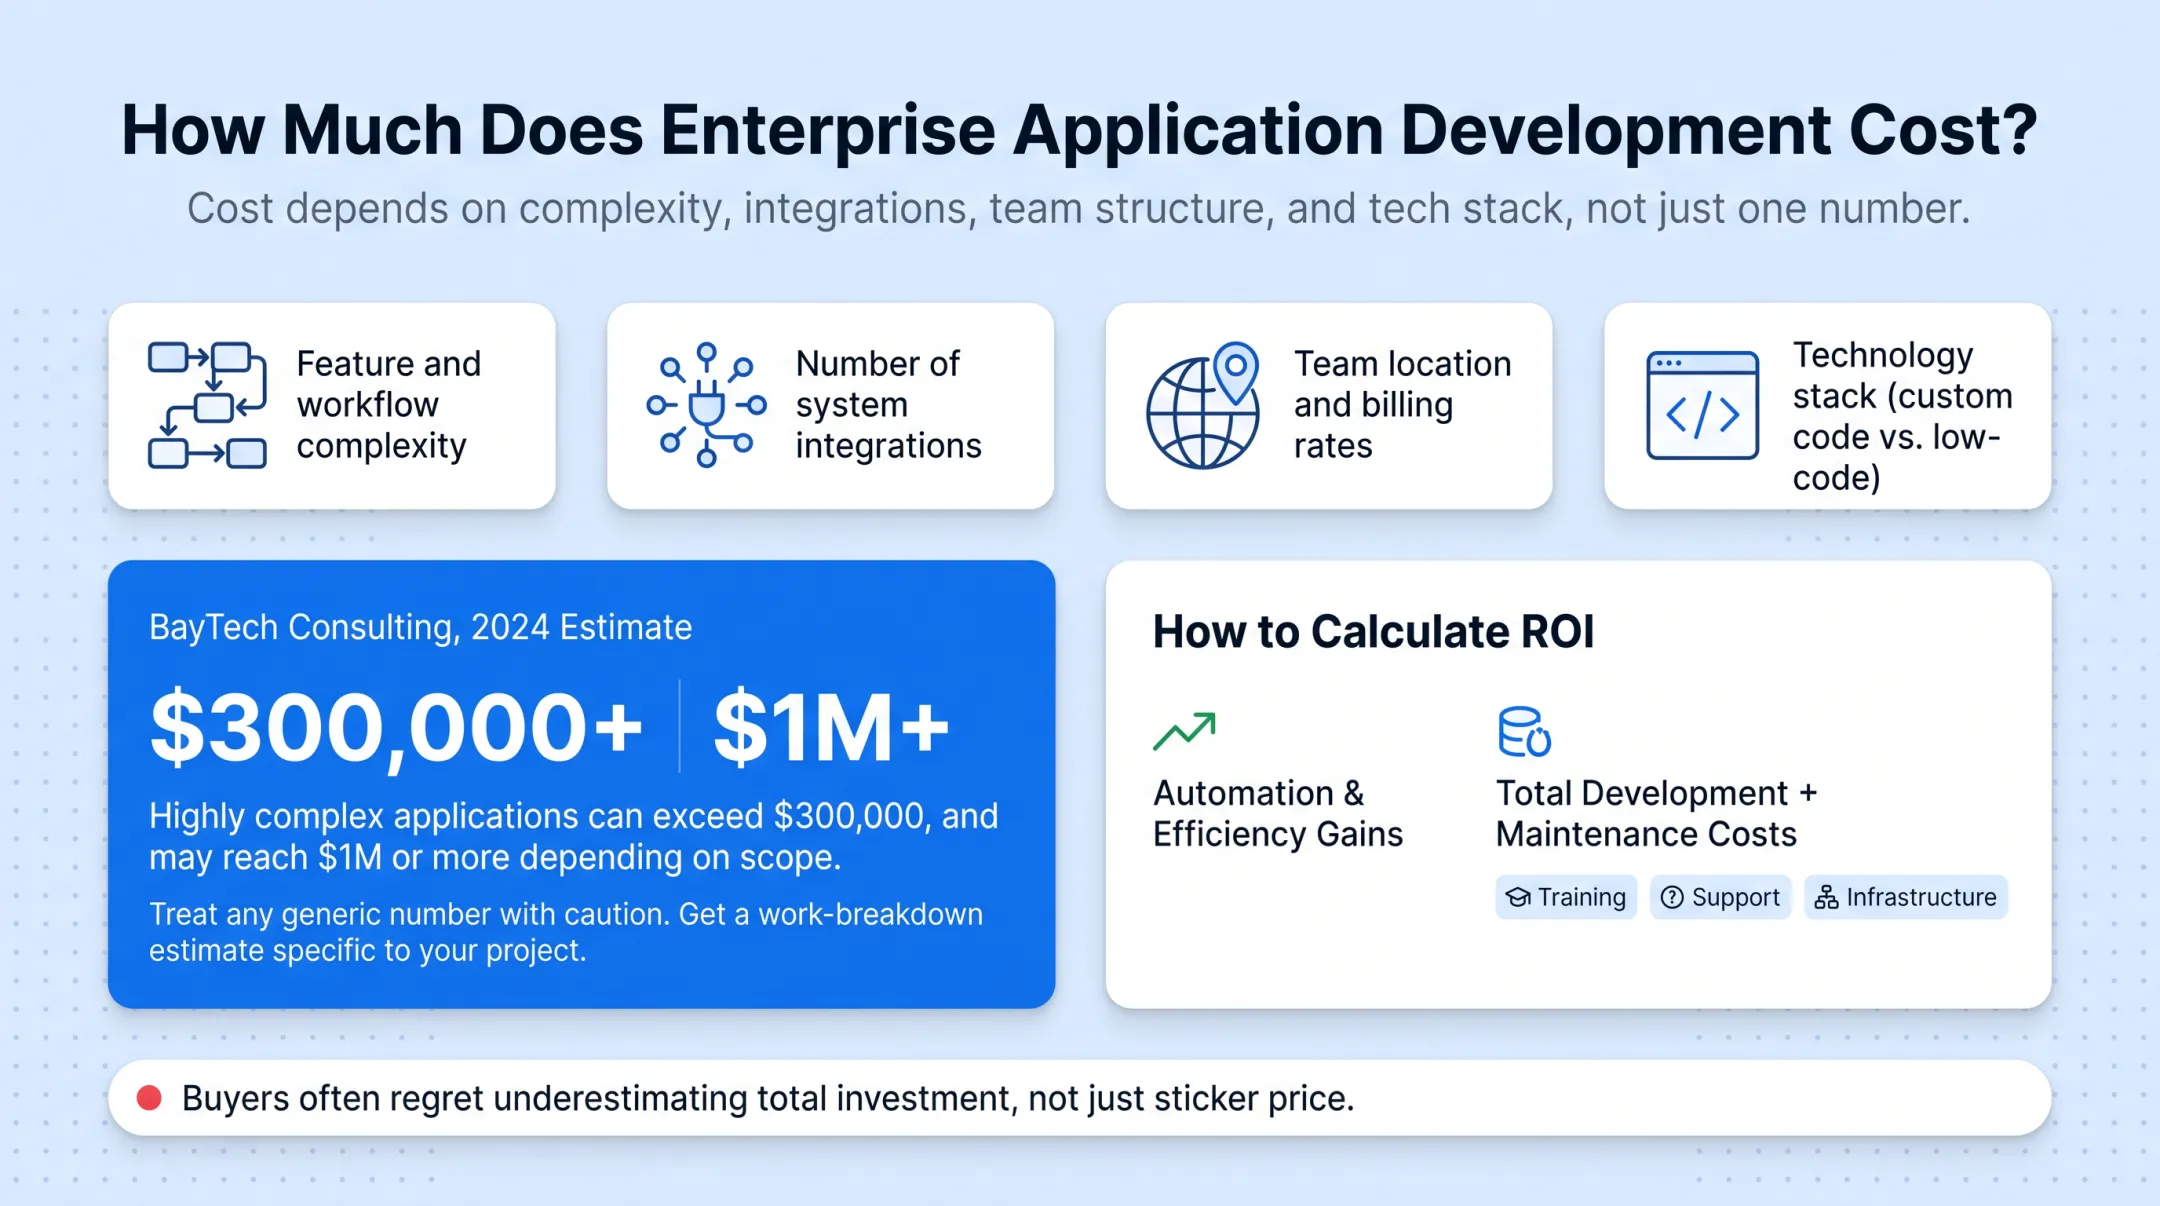Click the graduation cap Training icon
Screen dimensions: 2160x1206
(x=1518, y=897)
